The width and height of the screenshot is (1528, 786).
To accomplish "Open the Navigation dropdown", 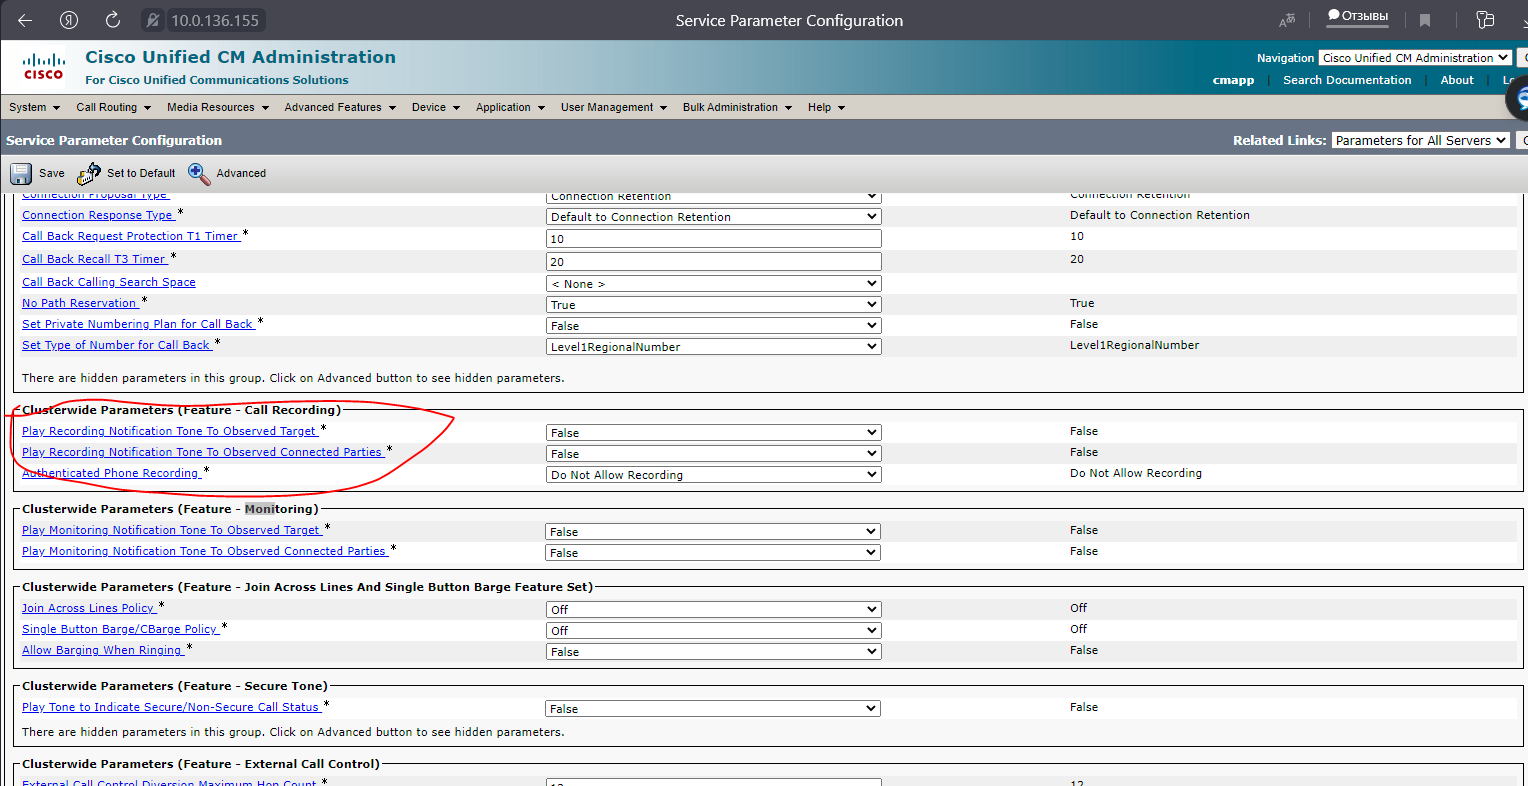I will 1414,58.
